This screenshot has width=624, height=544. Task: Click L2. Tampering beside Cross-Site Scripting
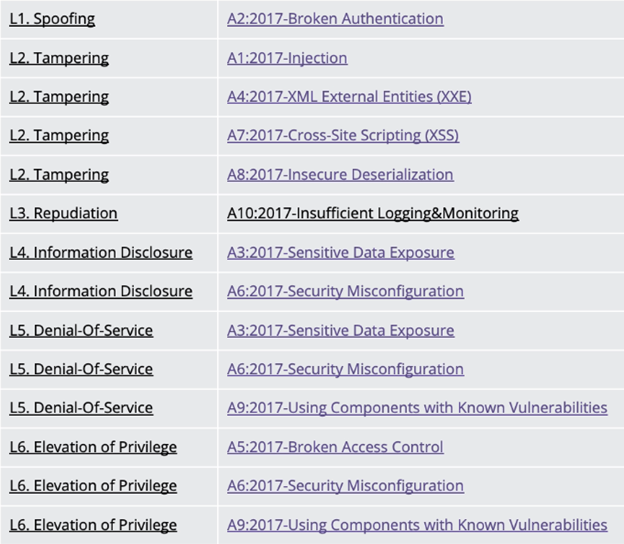click(x=59, y=136)
